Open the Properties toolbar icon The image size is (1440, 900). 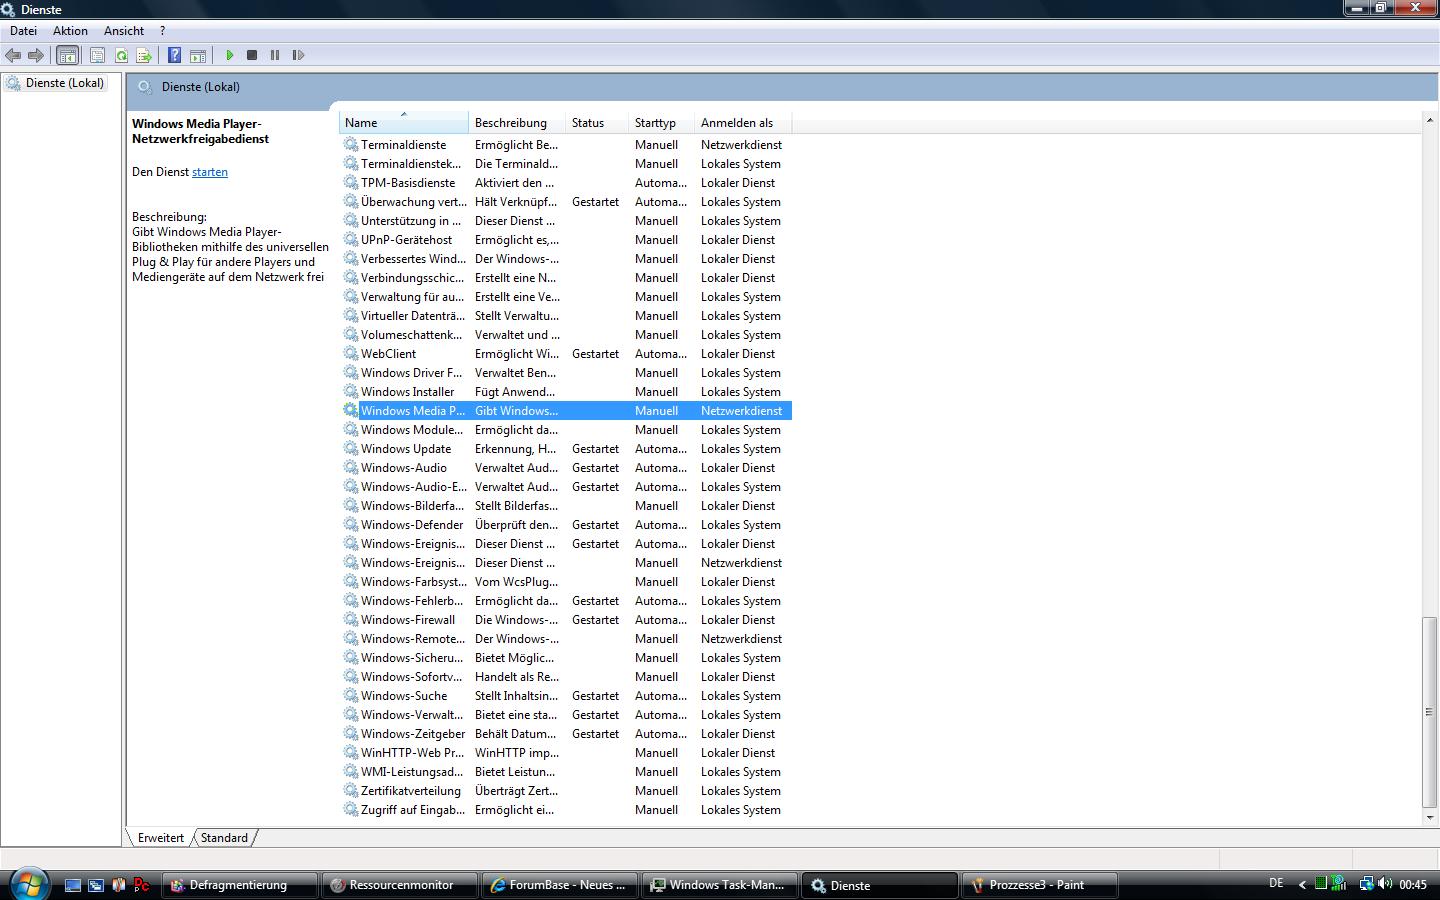[98, 55]
